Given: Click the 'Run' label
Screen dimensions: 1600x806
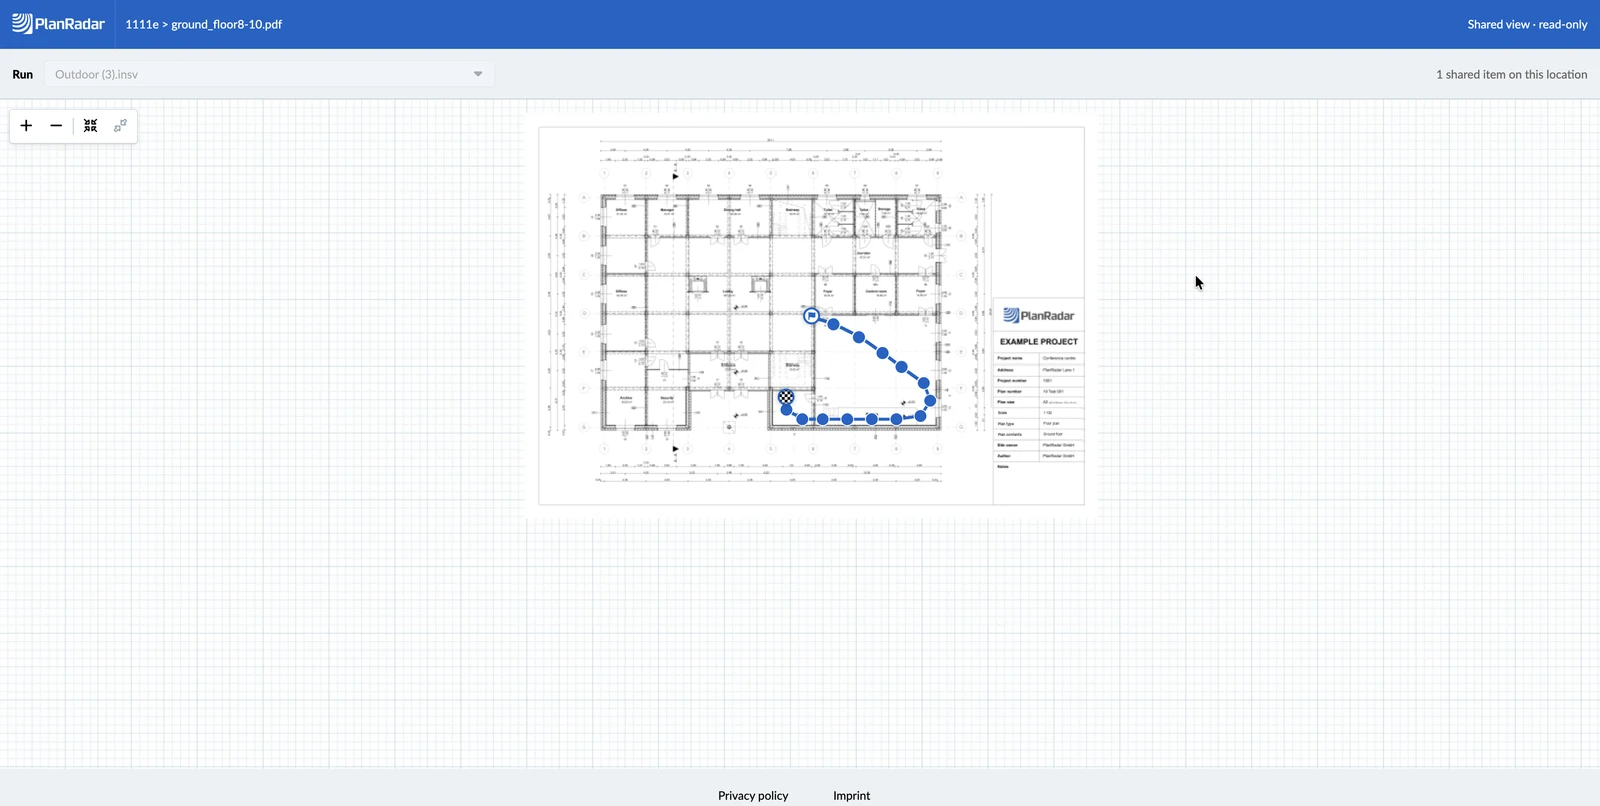Looking at the screenshot, I should click(22, 74).
